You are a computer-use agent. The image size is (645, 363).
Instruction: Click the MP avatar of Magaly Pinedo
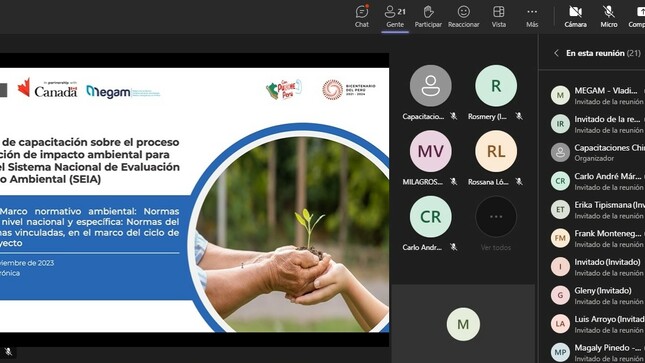[x=560, y=352]
